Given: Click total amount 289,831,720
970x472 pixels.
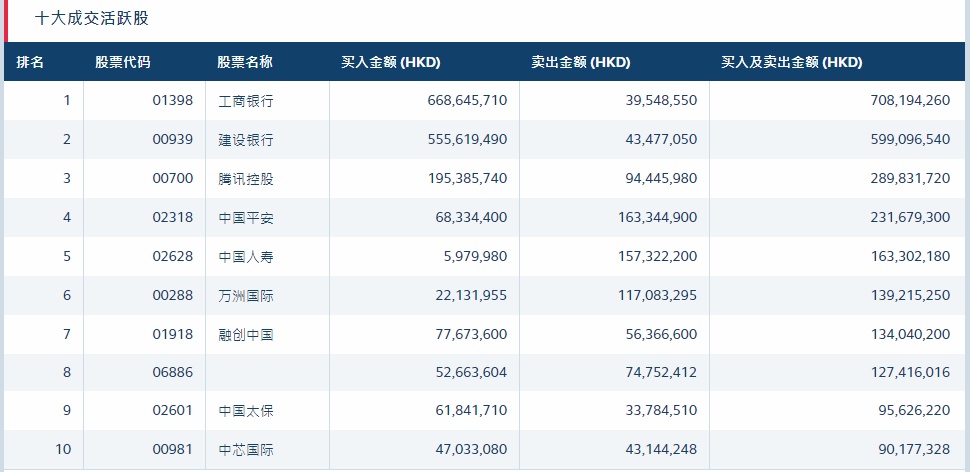Looking at the screenshot, I should point(910,178).
